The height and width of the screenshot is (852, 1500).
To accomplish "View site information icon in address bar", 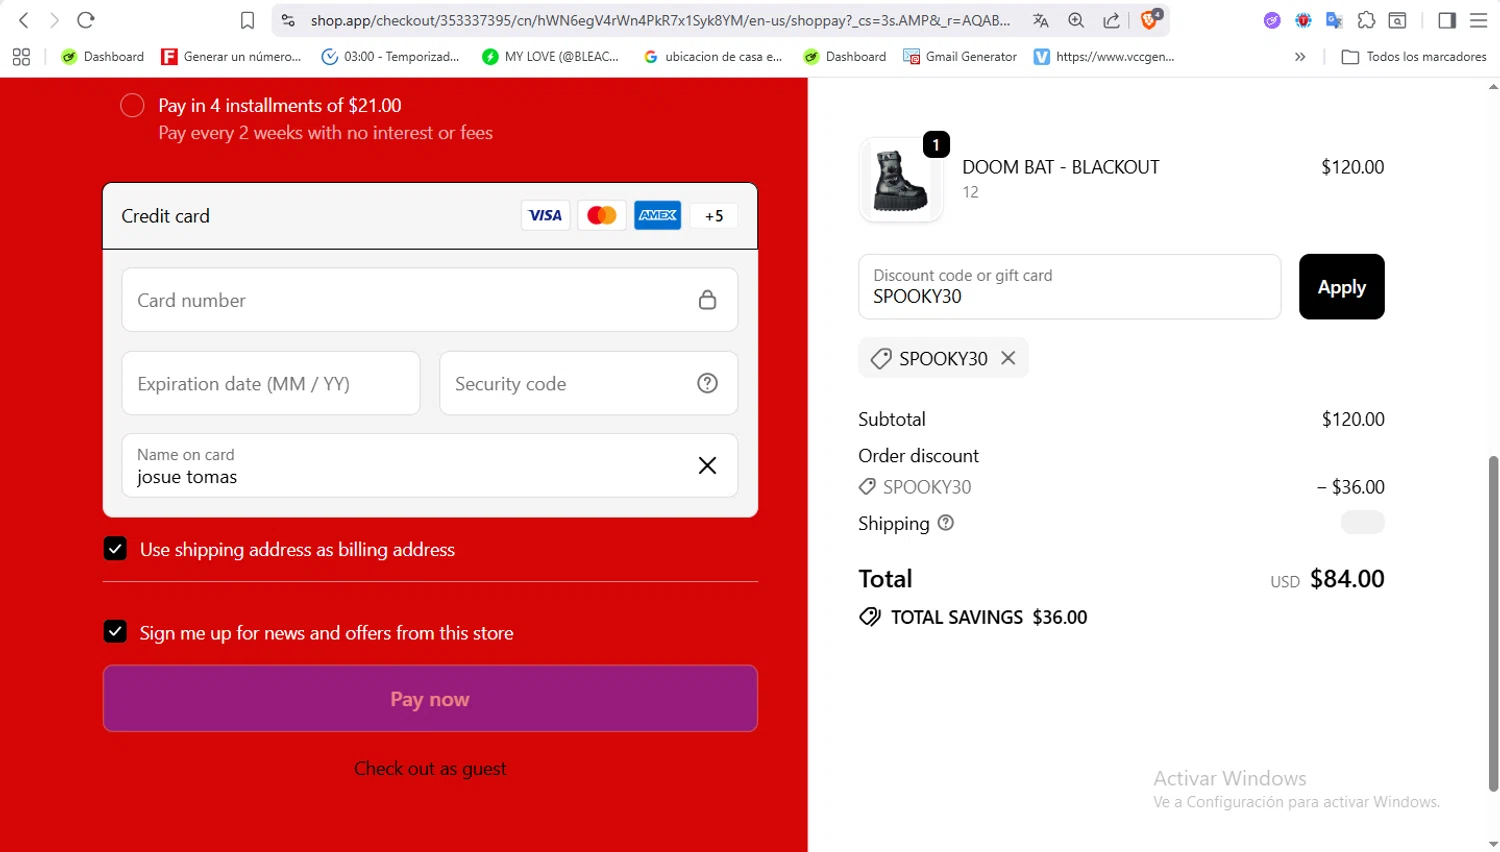I will [288, 20].
